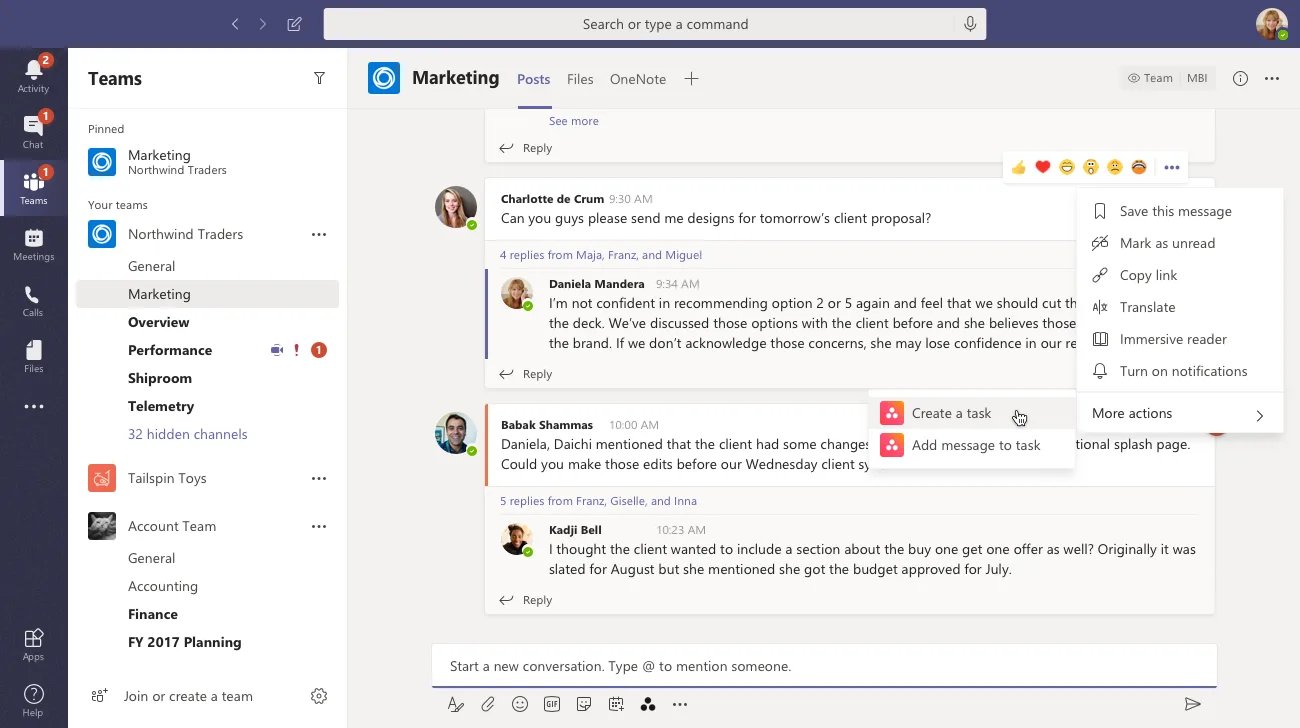Viewport: 1300px width, 728px height.
Task: Click Join or create a team
Action: coord(188,696)
